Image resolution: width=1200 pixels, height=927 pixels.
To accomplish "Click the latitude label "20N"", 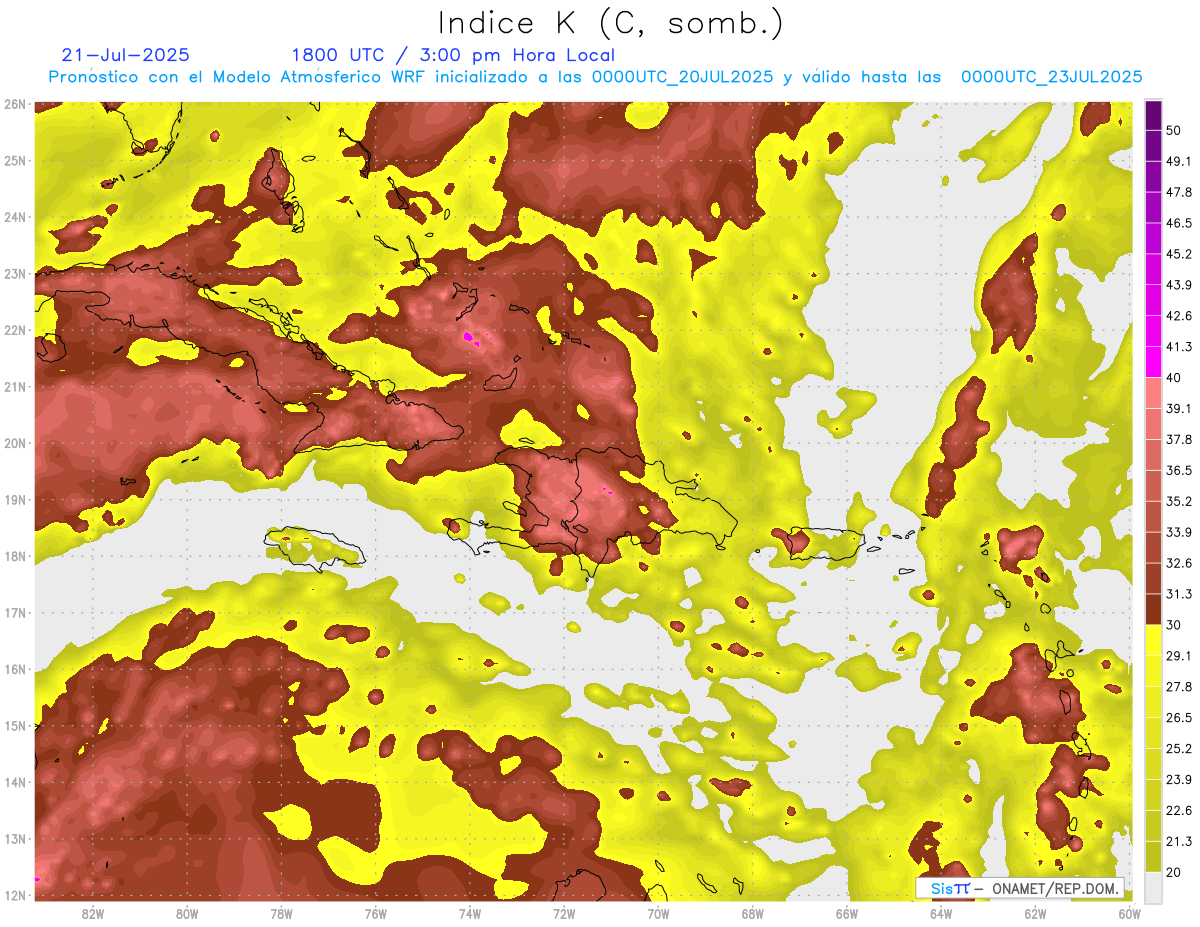I will 15,443.
